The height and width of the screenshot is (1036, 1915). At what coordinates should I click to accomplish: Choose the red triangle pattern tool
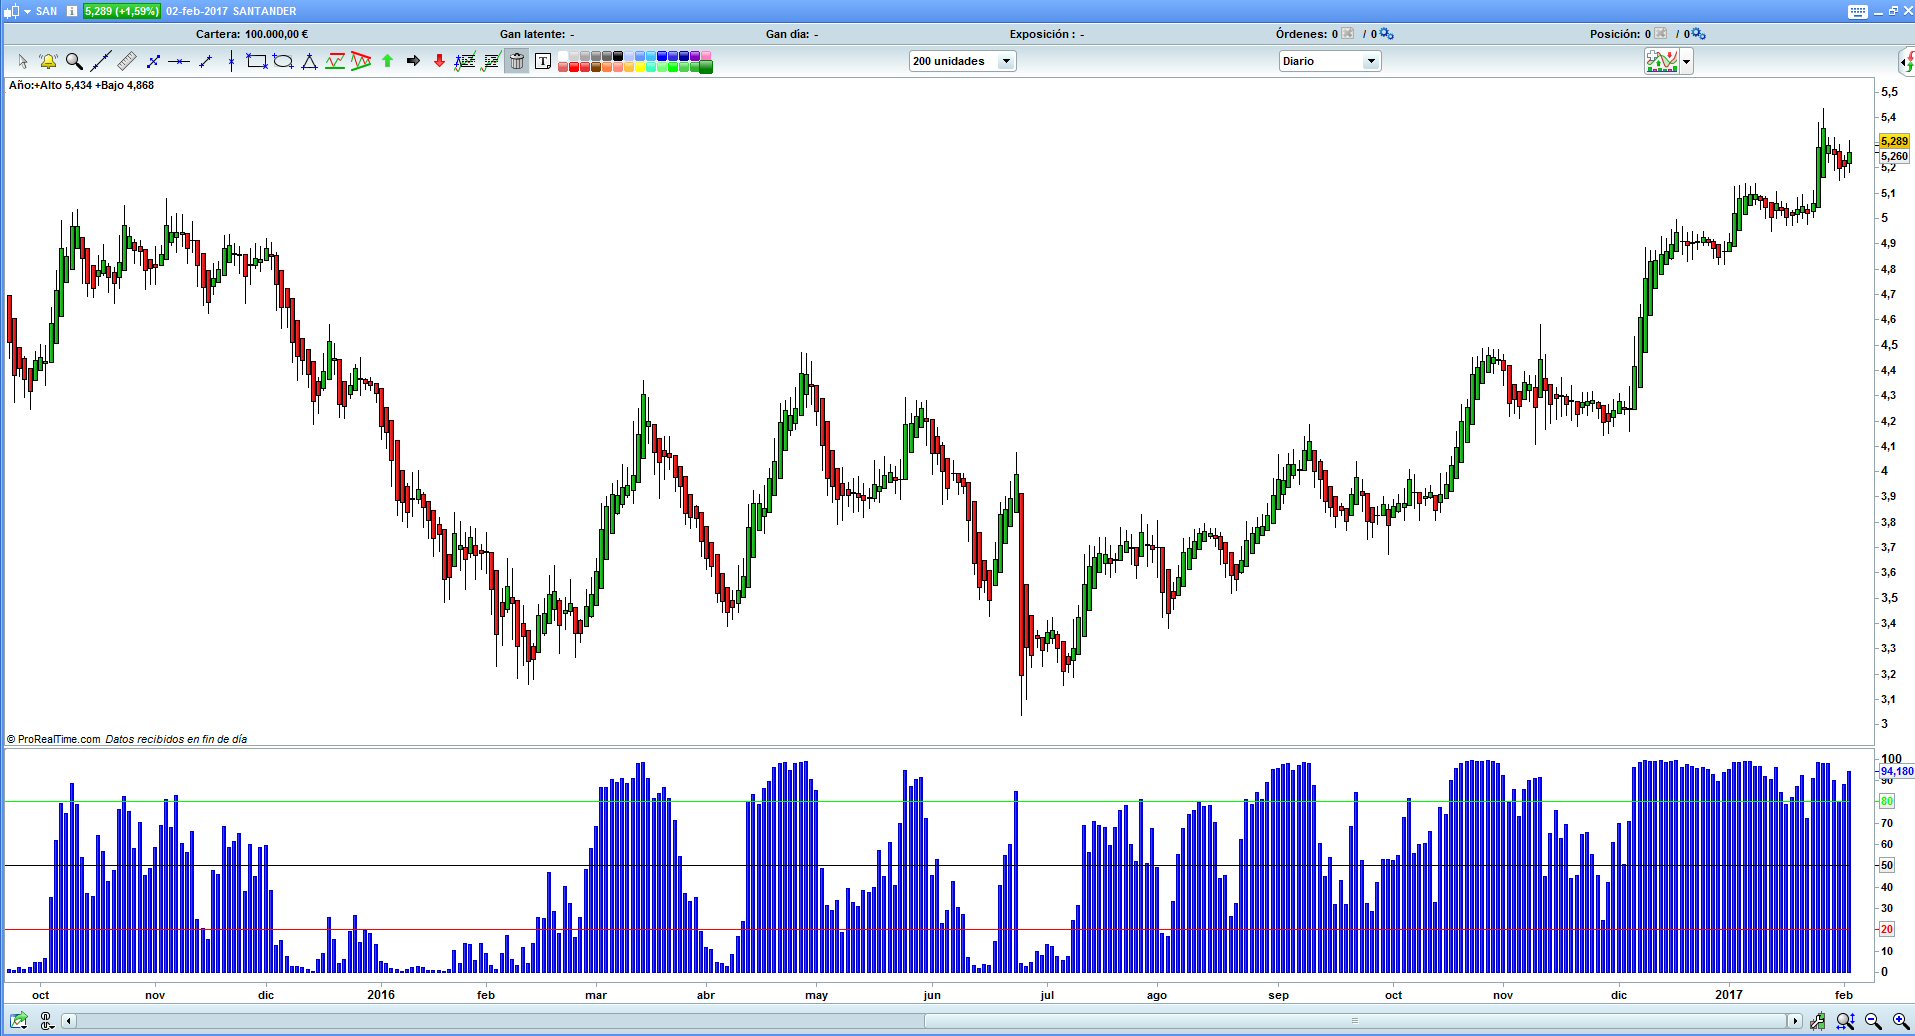(361, 62)
